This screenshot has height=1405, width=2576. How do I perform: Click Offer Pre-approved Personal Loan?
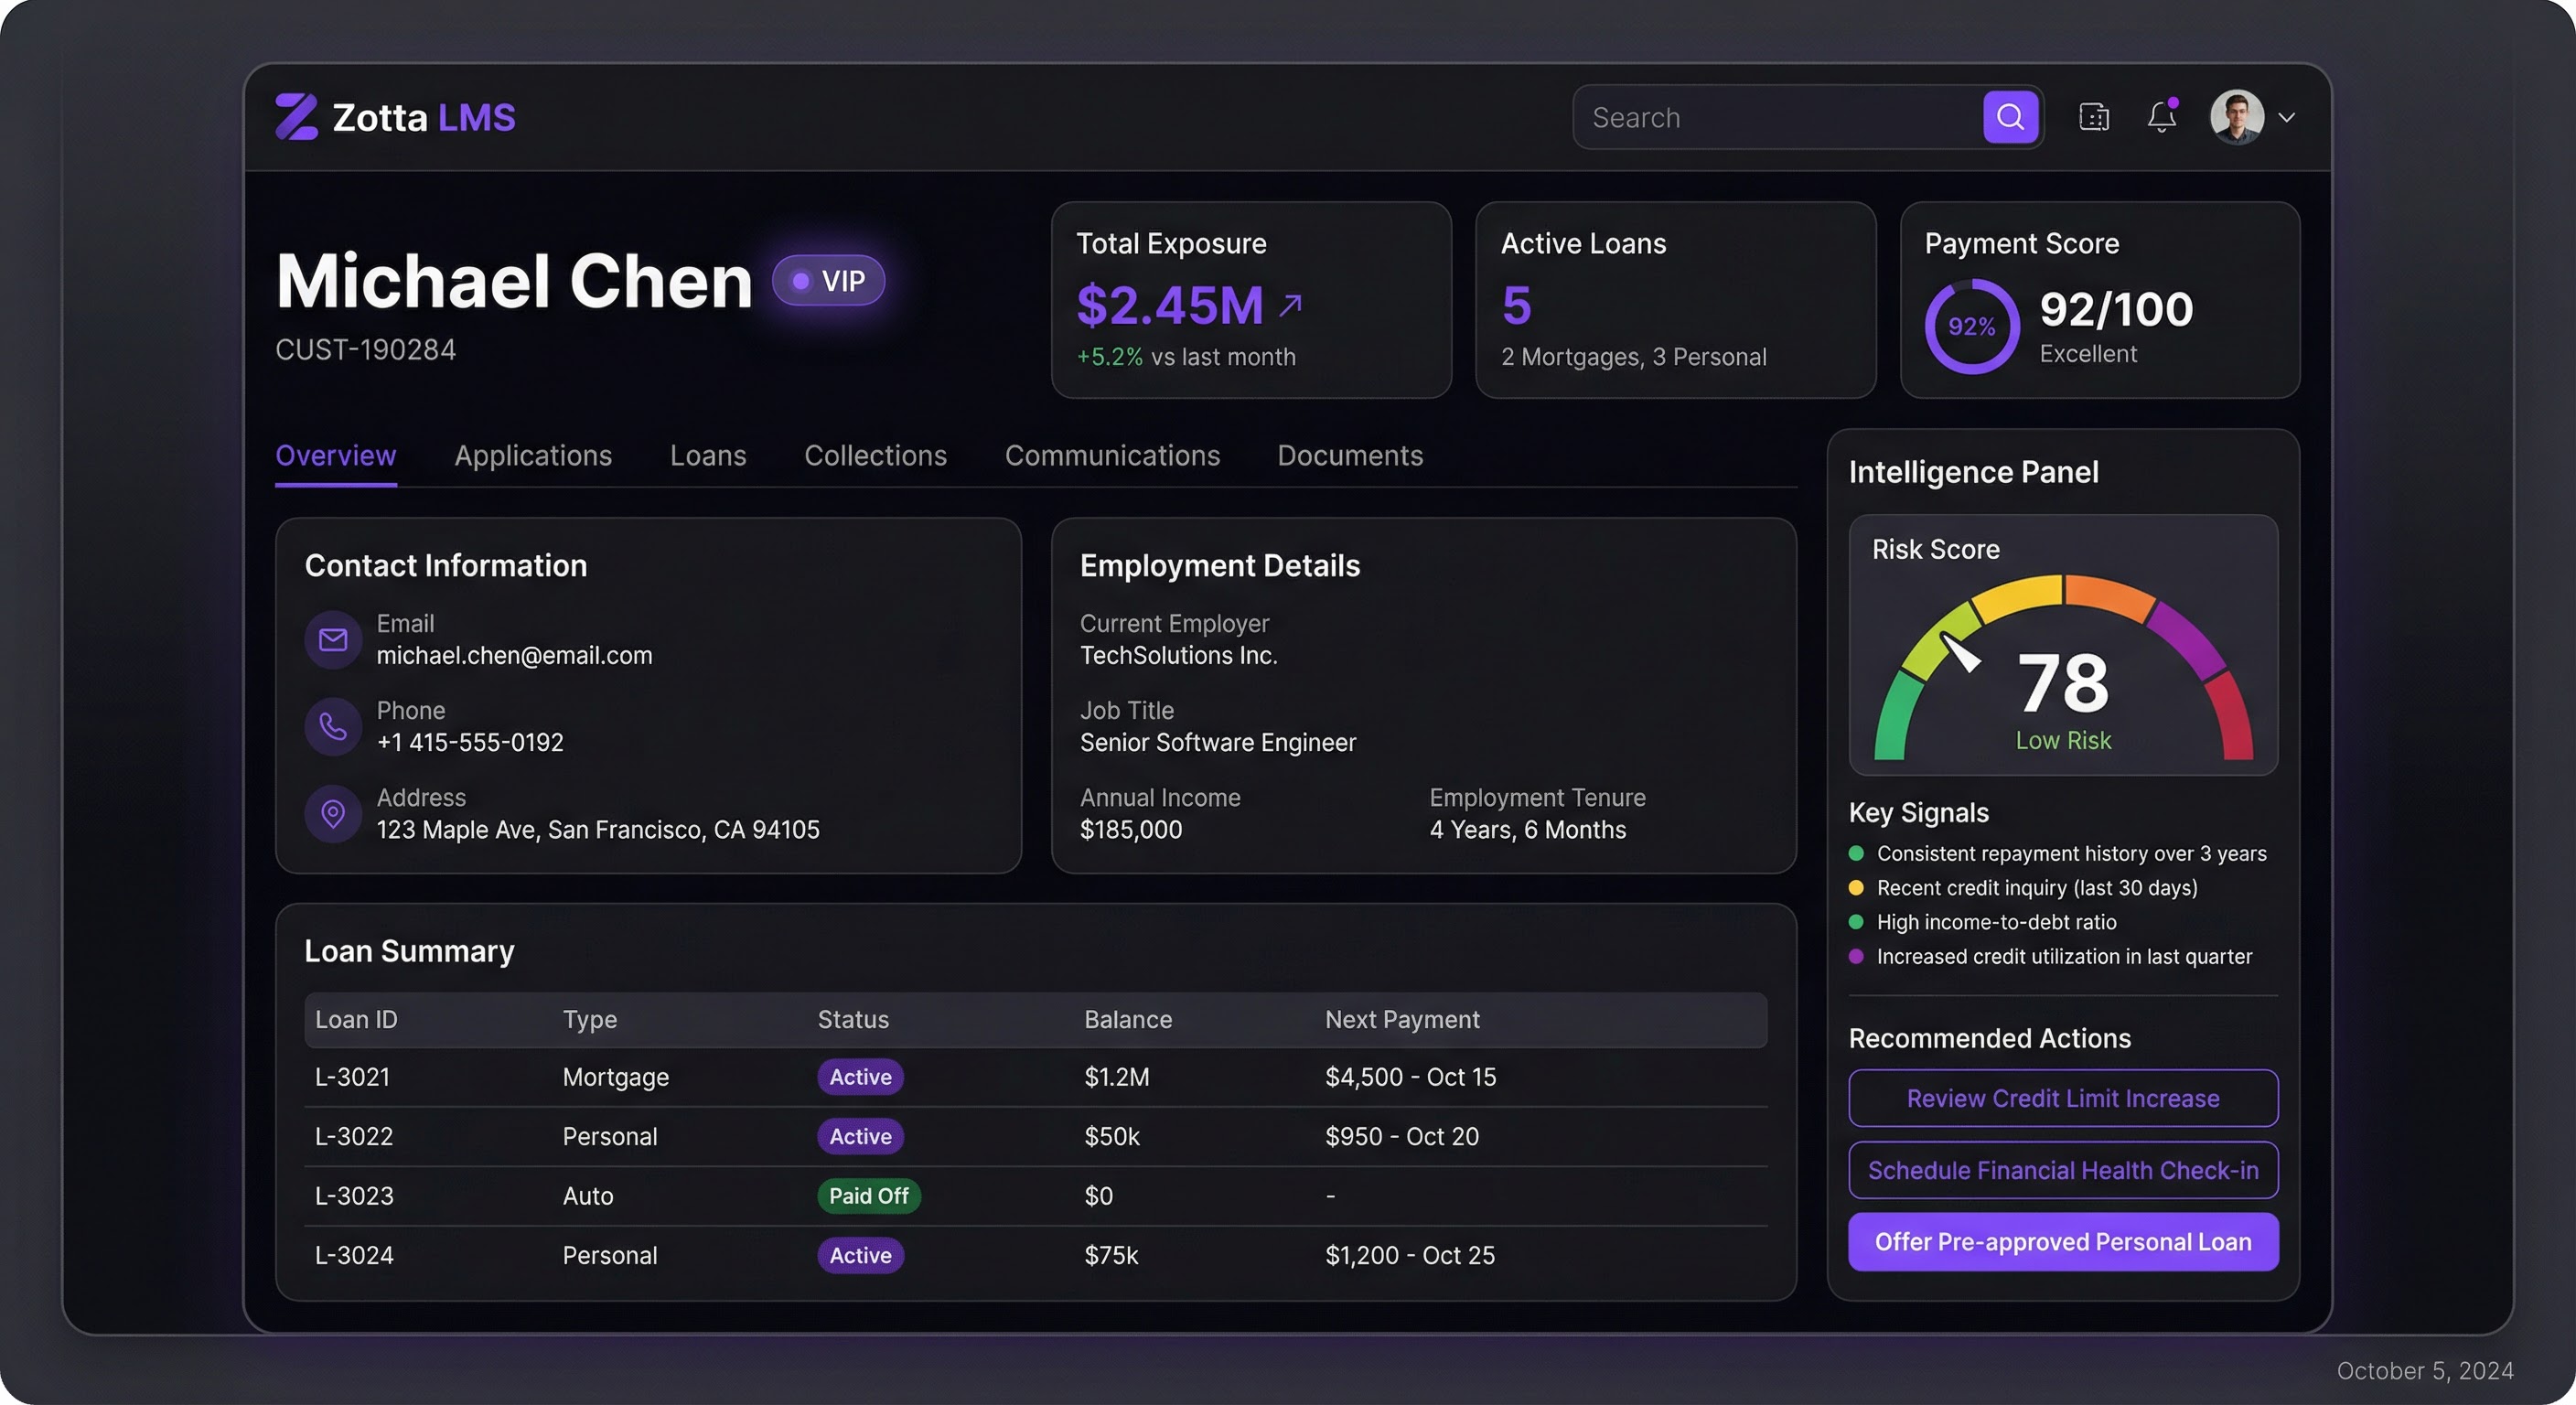[2062, 1242]
